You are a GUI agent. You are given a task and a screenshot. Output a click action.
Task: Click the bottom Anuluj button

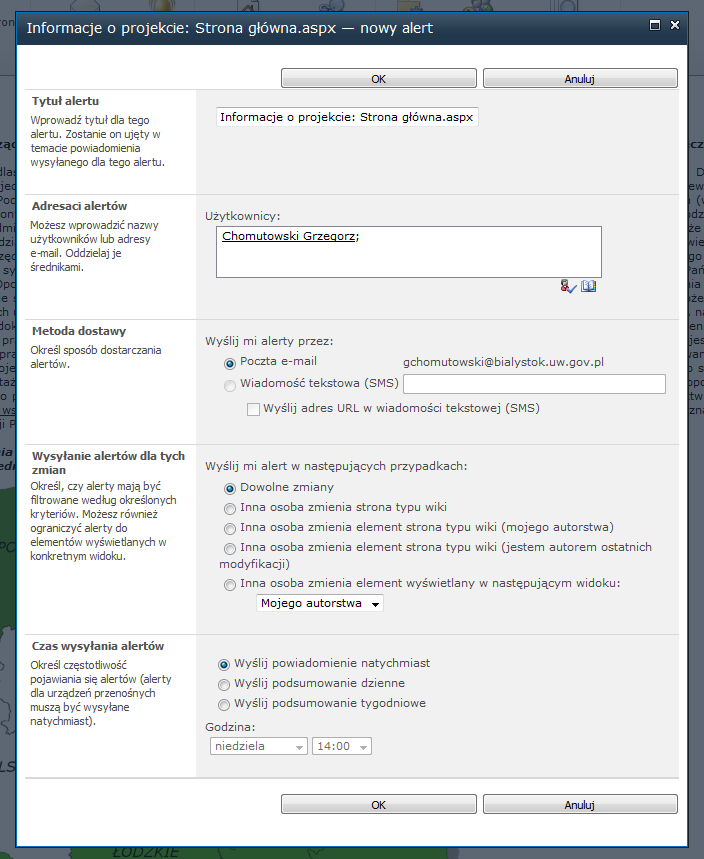(x=580, y=804)
